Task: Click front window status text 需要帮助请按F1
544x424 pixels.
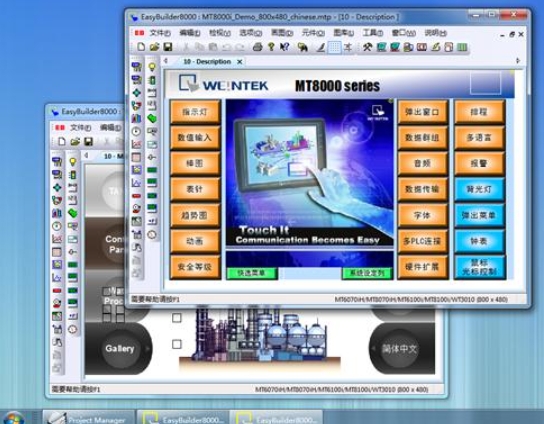Action: tap(155, 299)
